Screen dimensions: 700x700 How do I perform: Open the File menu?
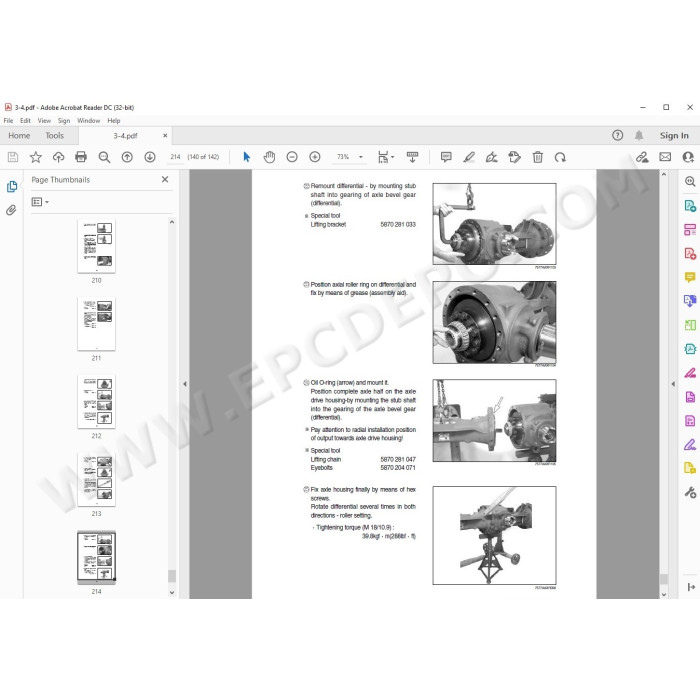[x=8, y=121]
